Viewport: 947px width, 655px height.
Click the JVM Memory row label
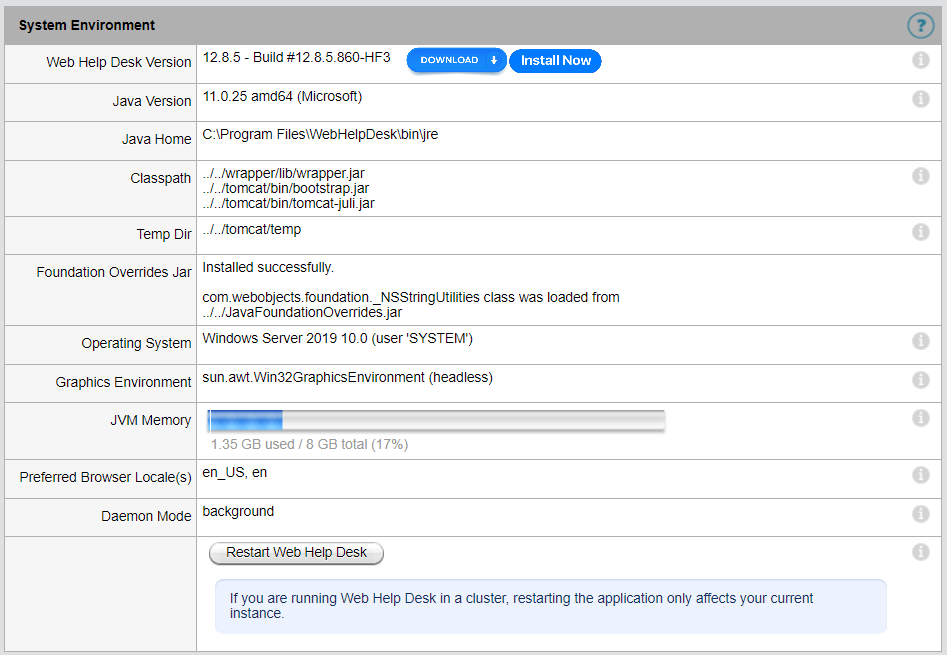tap(150, 420)
